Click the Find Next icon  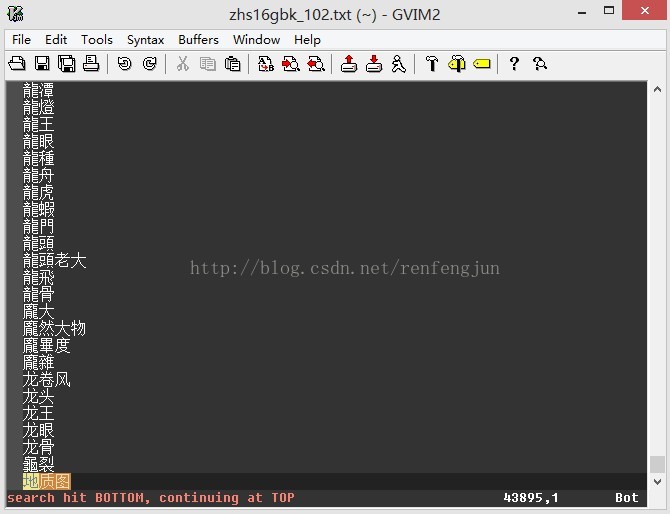[x=291, y=64]
